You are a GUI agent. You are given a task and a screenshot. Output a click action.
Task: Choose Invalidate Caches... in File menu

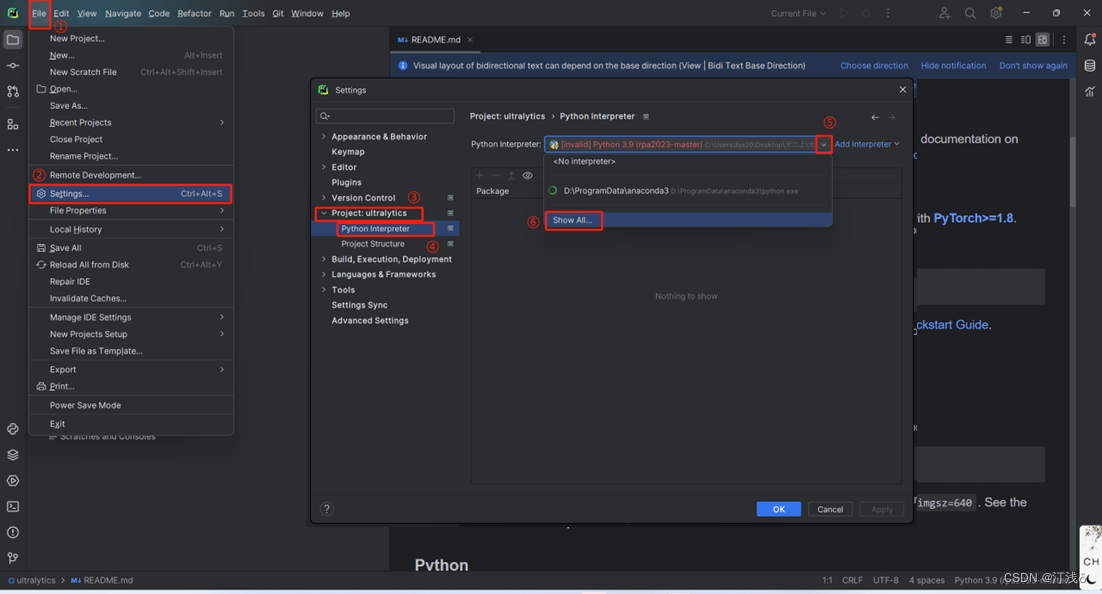[x=131, y=298]
